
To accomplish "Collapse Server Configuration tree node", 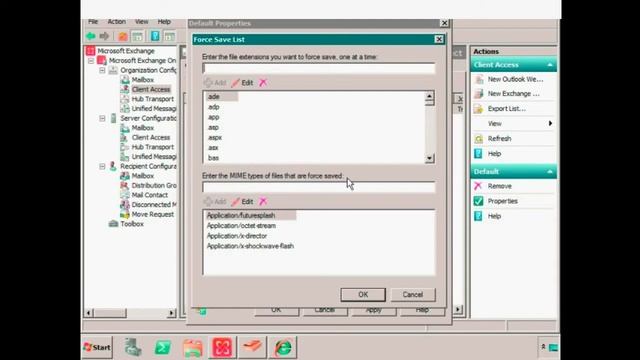I will pos(102,118).
